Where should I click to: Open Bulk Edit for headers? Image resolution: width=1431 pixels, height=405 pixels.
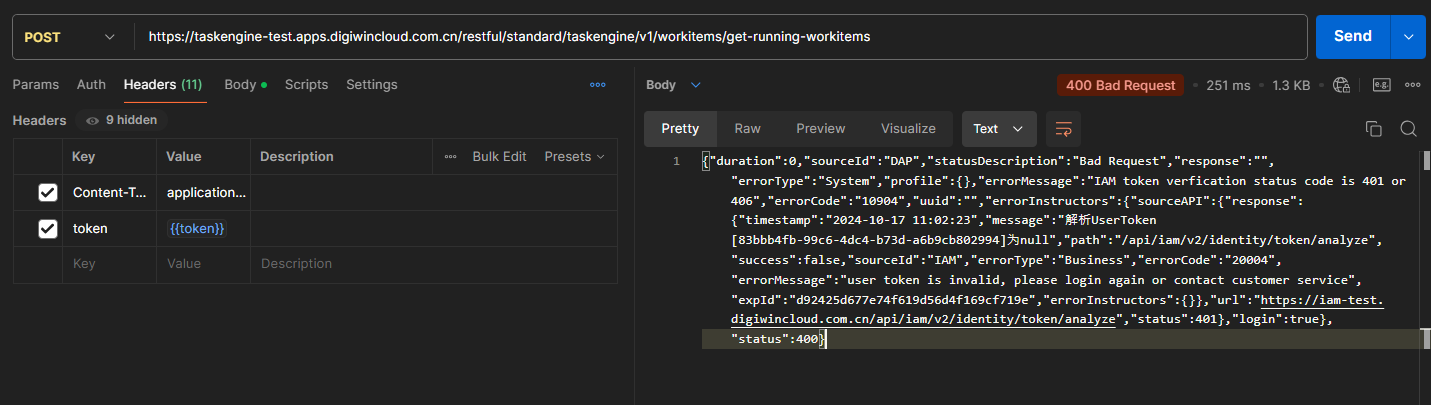coord(499,157)
